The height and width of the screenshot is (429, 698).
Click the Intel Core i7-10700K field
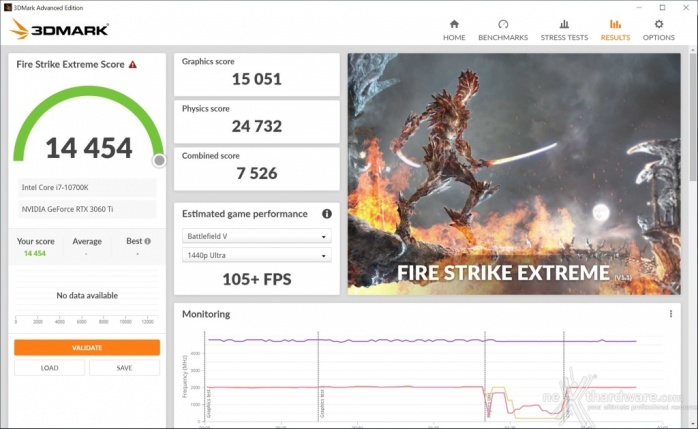[87, 187]
